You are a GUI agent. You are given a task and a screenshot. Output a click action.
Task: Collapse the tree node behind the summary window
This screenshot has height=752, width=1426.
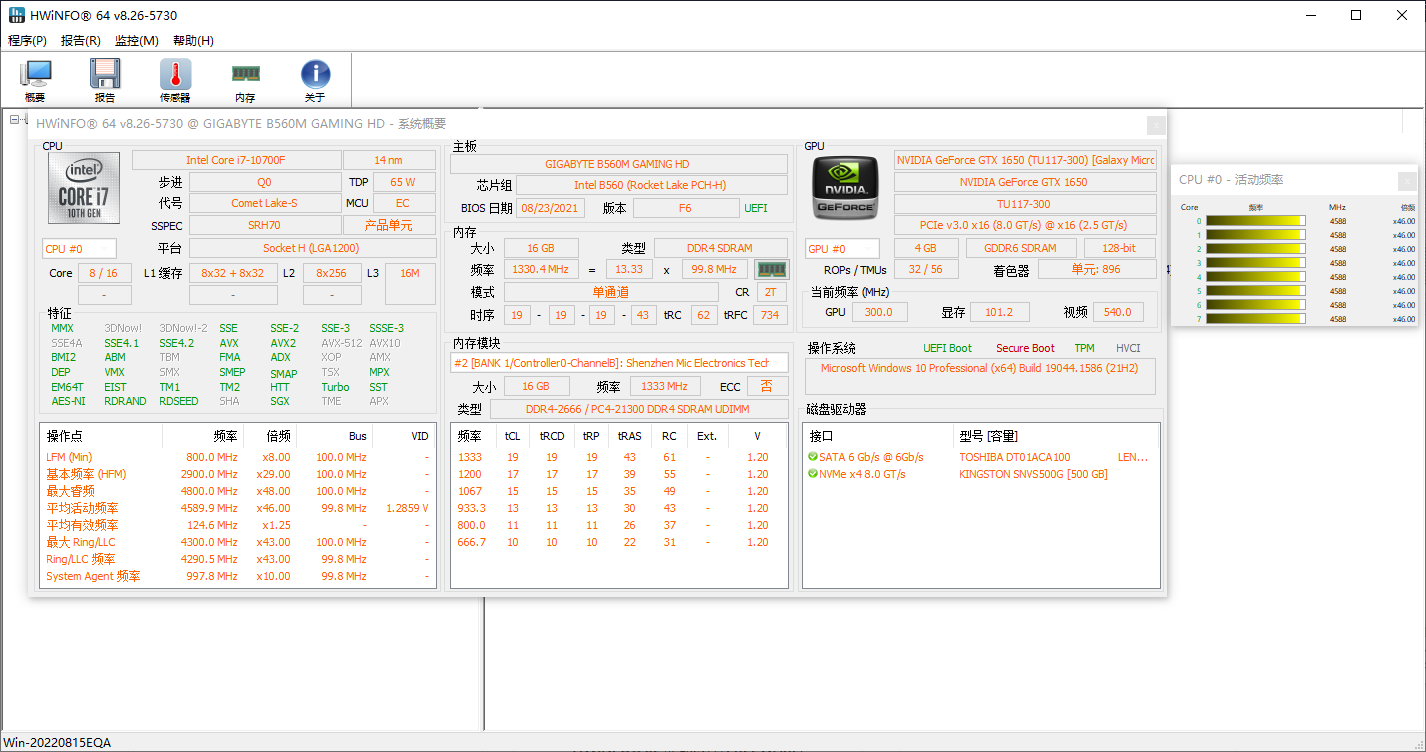pos(15,120)
